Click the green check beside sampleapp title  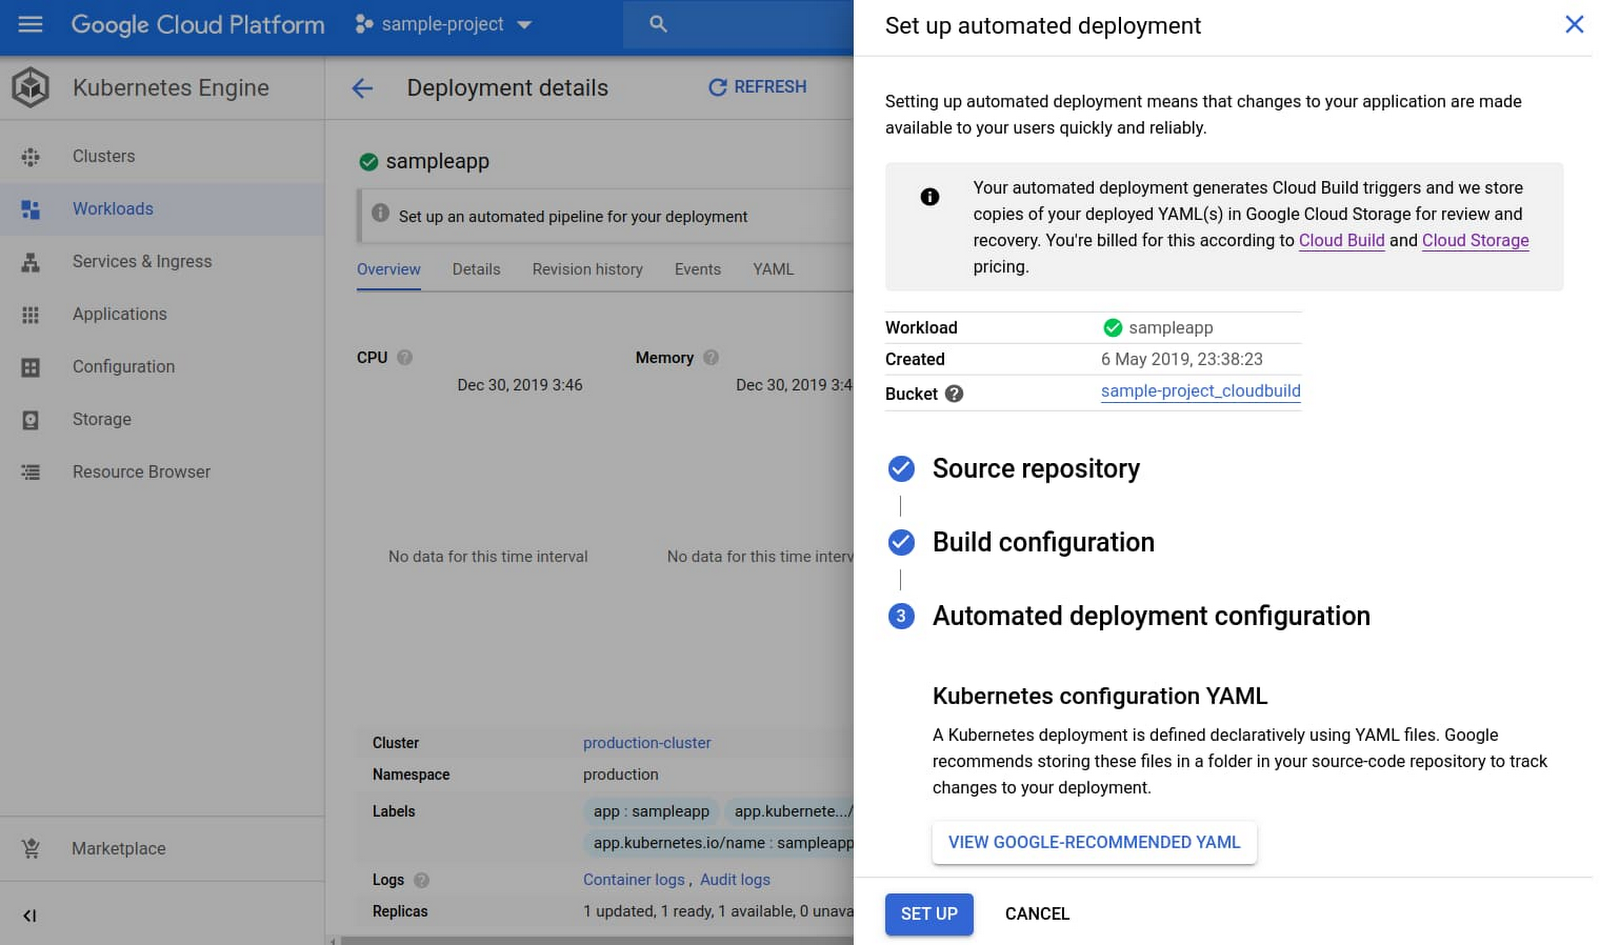369,162
